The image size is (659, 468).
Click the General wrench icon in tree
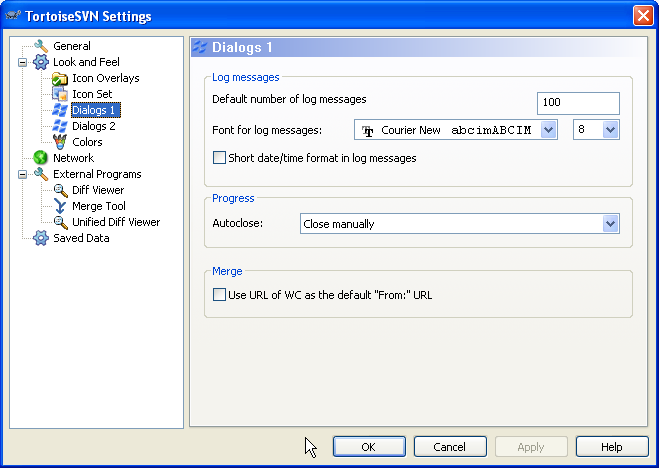(x=41, y=46)
